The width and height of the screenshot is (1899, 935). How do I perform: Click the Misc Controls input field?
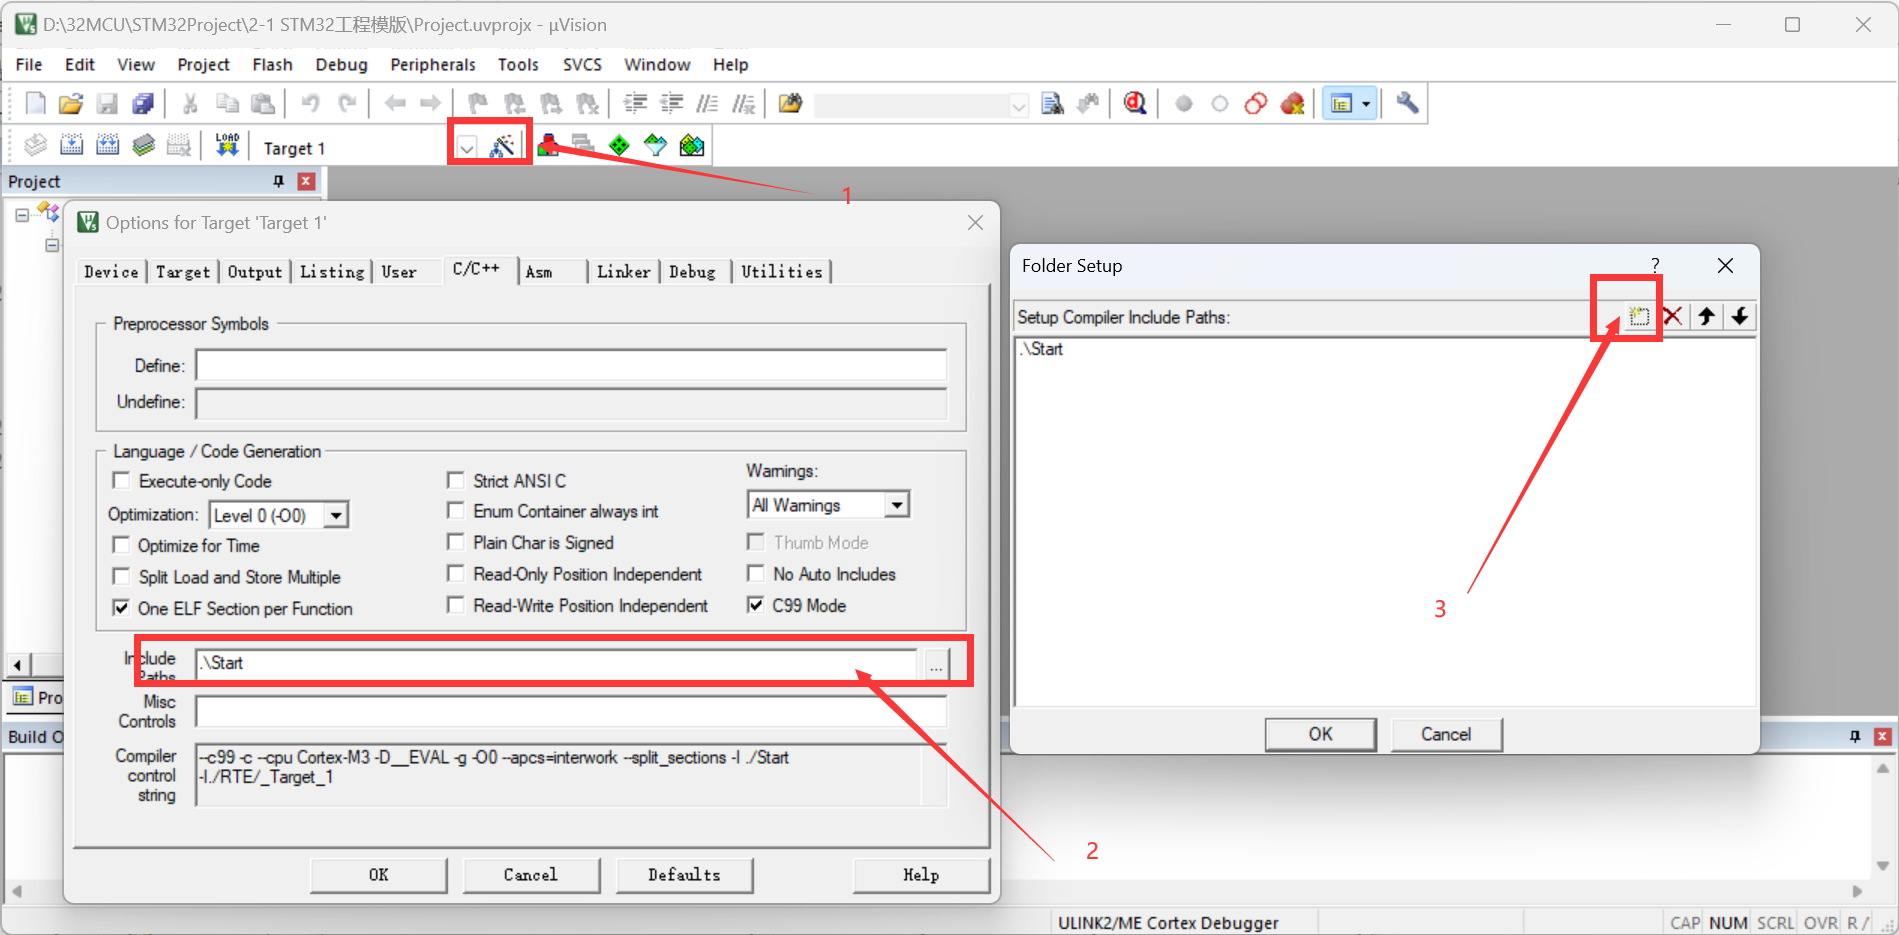(571, 711)
